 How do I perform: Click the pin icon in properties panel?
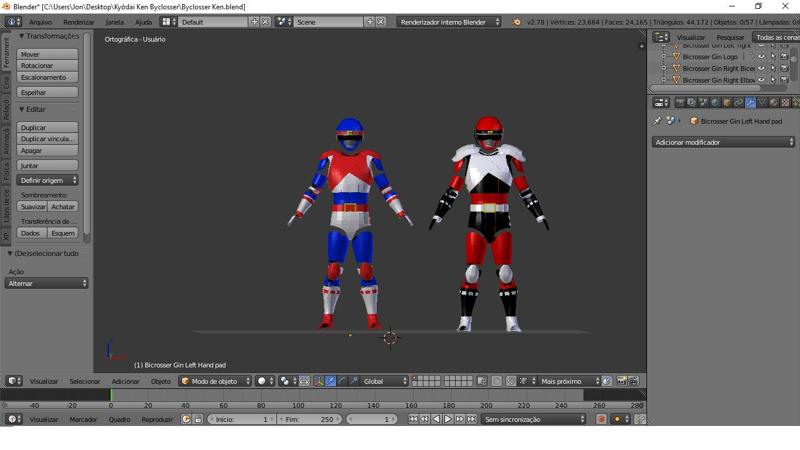(x=657, y=121)
